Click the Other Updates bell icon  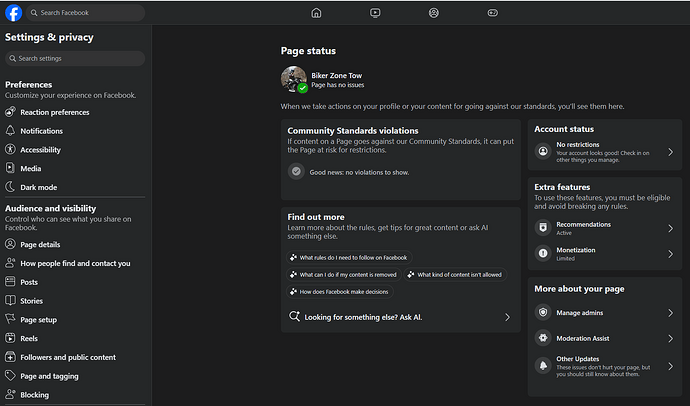coord(543,366)
